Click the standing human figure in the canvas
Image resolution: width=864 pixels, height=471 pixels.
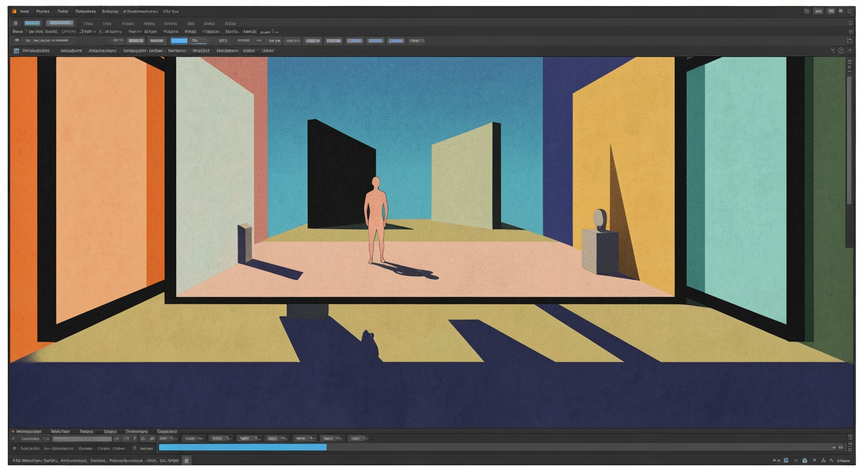click(376, 220)
